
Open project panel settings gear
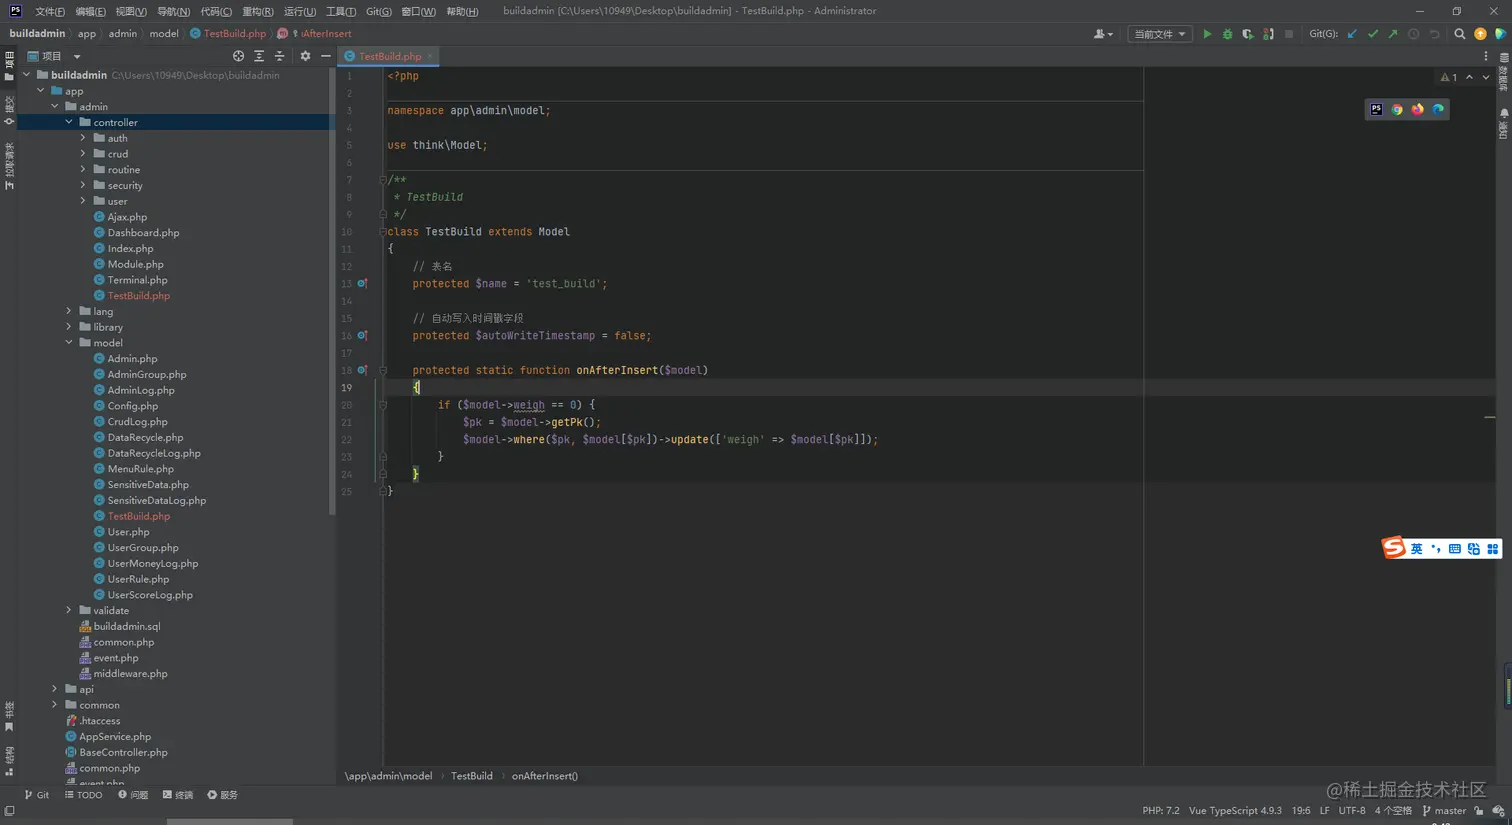coord(305,56)
